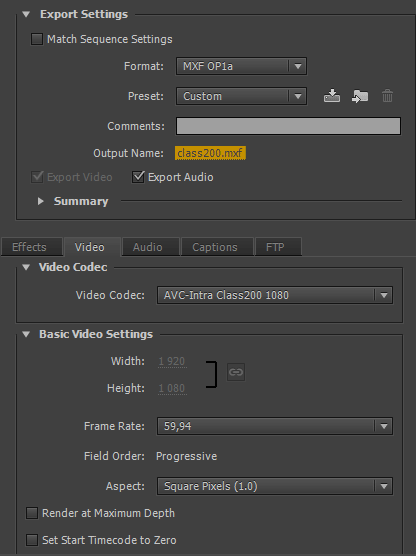Viewport: 416px width, 556px height.
Task: Enable Render at Maximum Depth
Action: 32,513
